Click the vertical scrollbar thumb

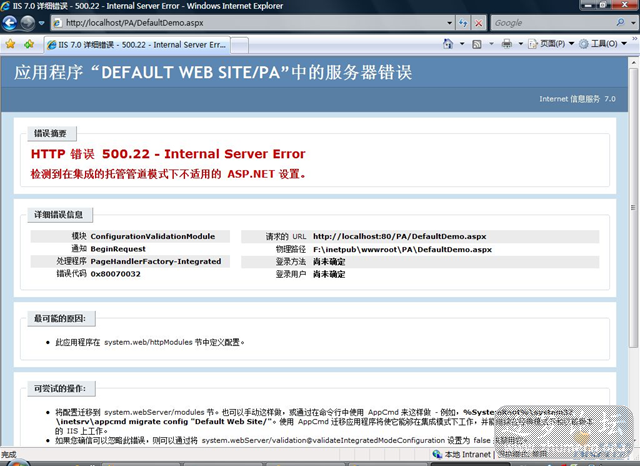633,208
